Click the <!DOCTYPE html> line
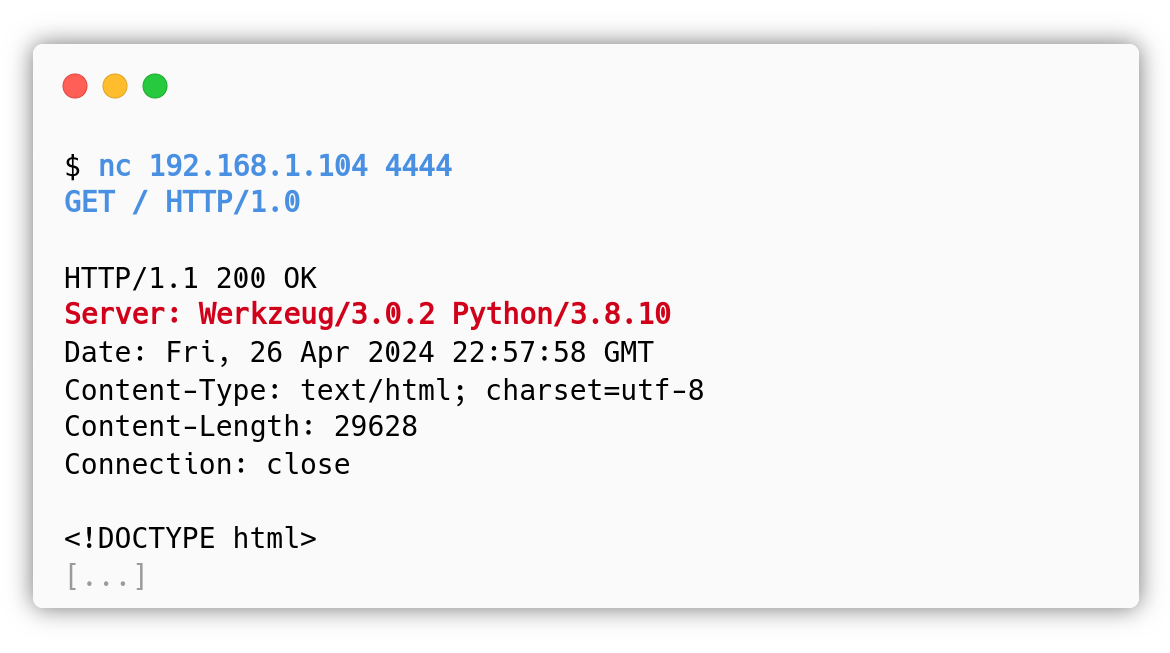Image resolution: width=1170 pixels, height=653 pixels. [x=190, y=538]
